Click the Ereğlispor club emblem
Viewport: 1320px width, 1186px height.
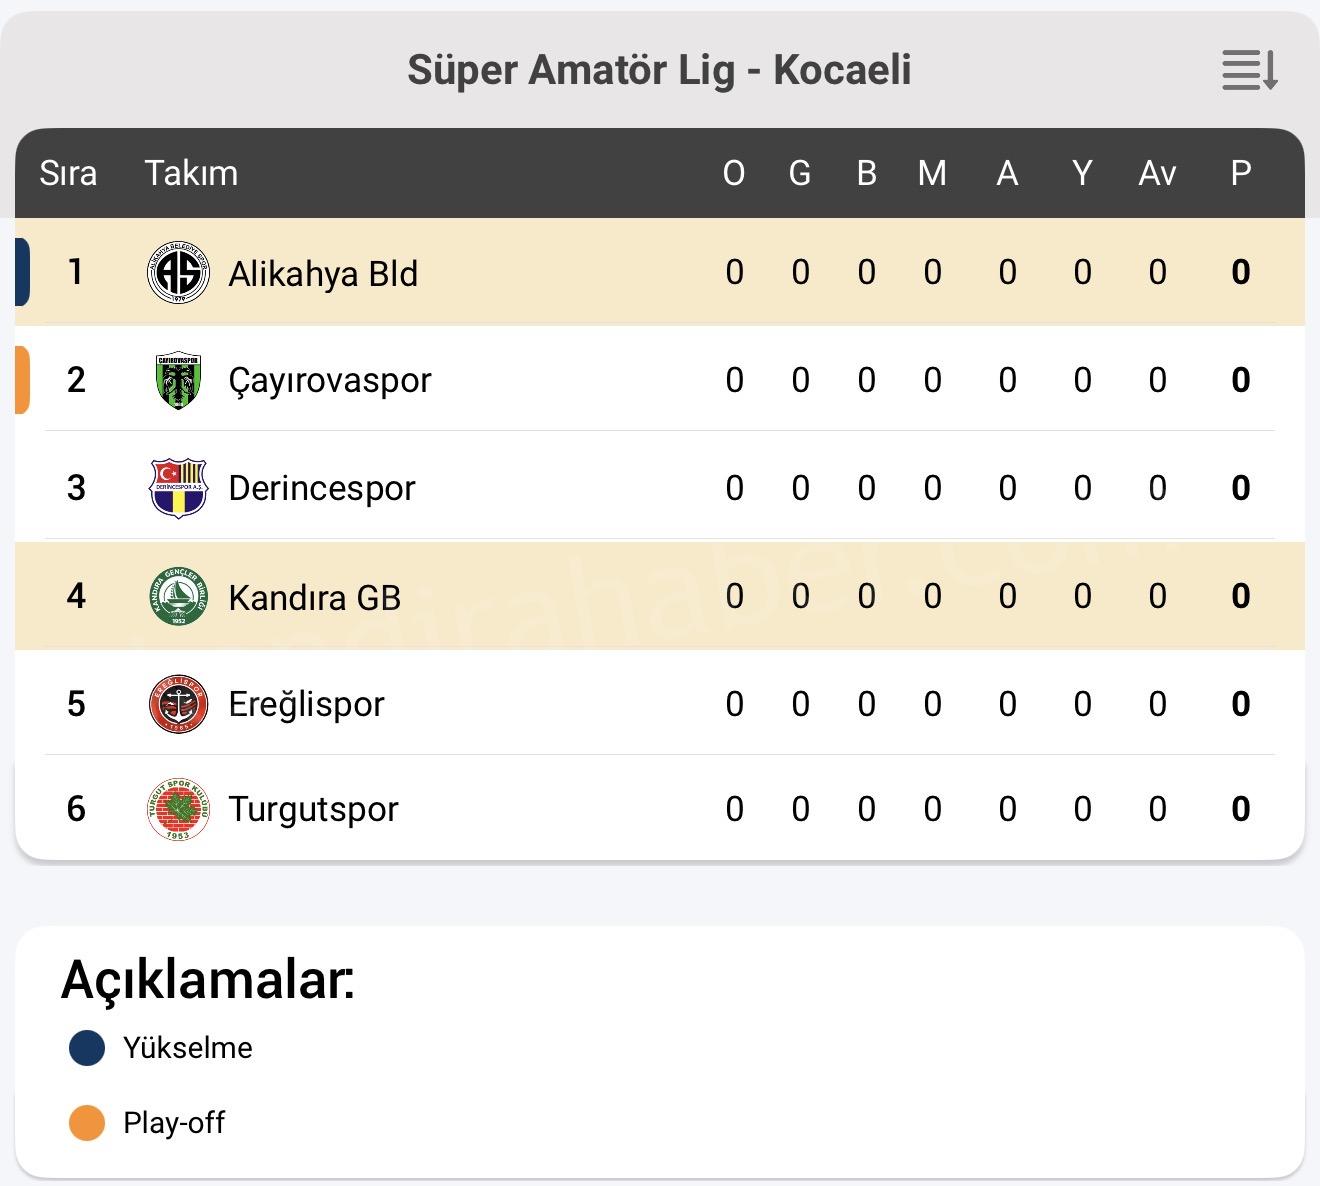point(178,704)
